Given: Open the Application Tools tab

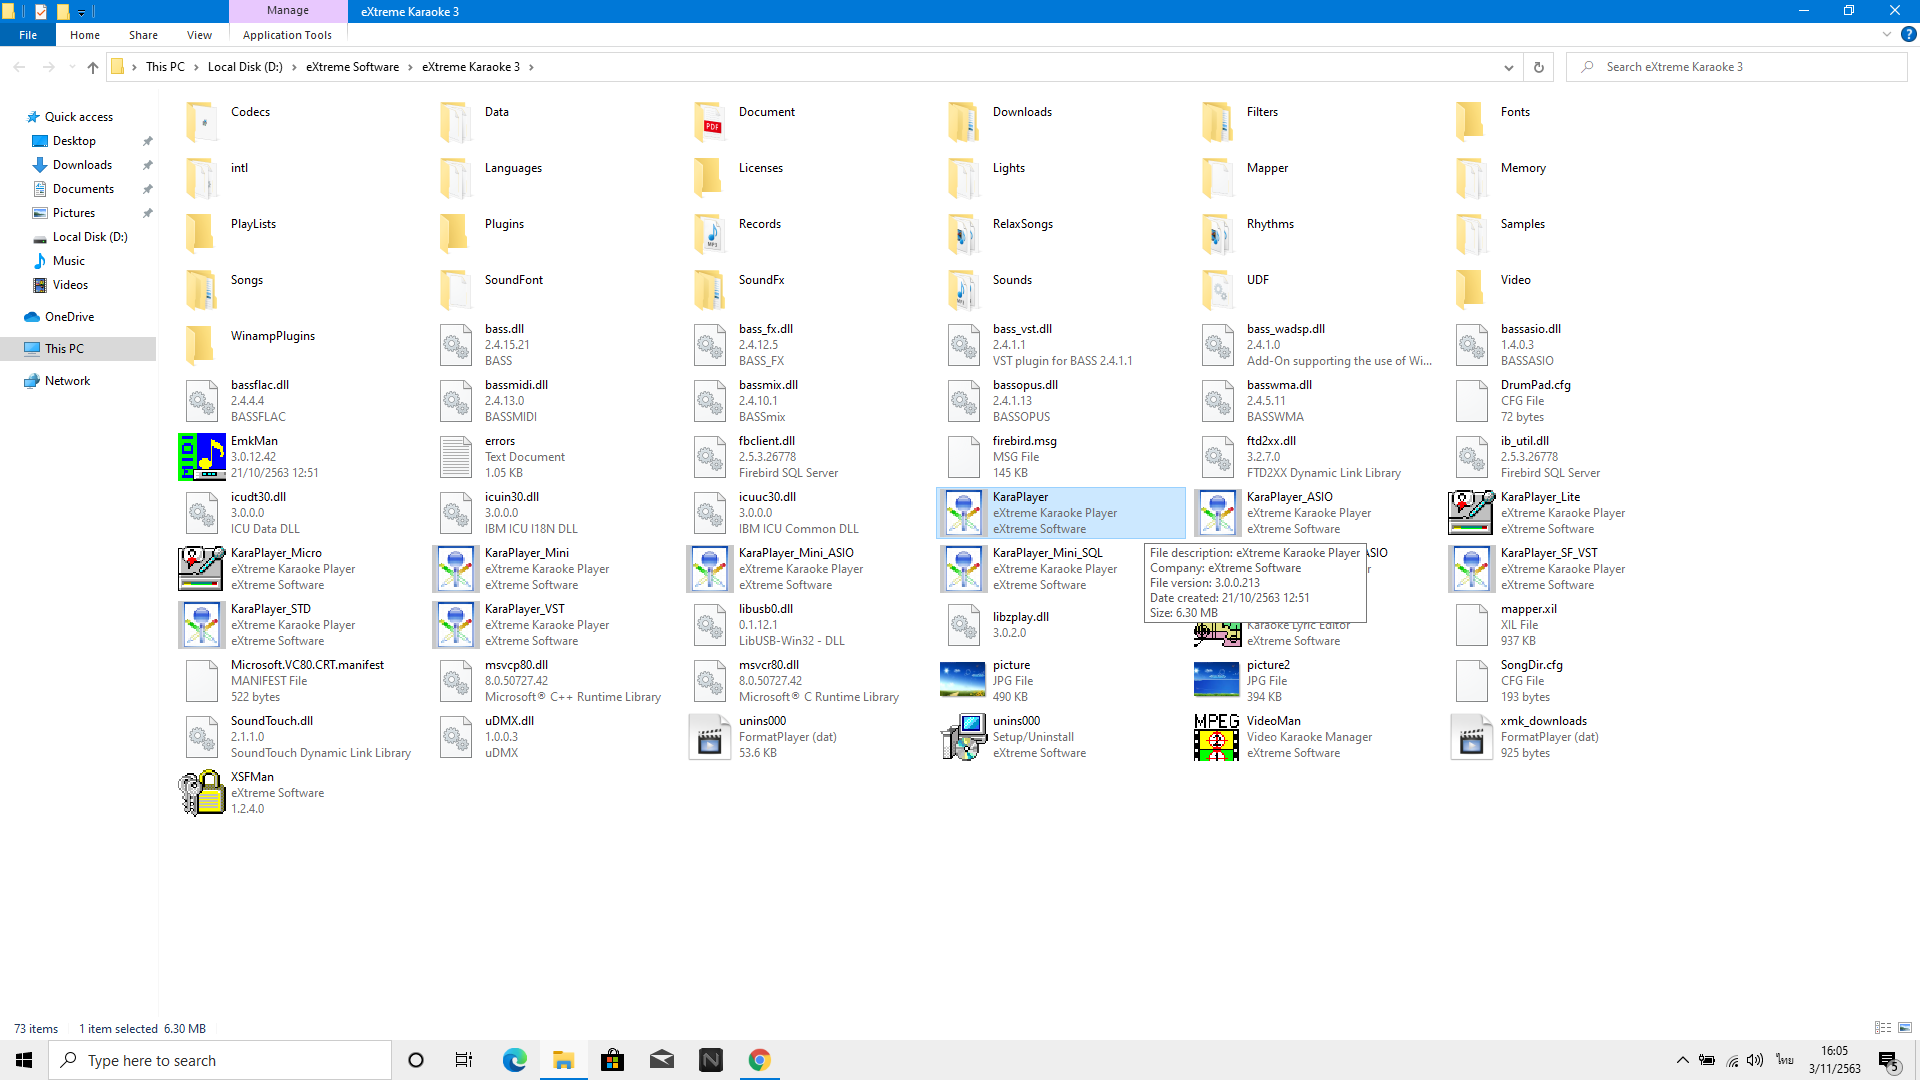Looking at the screenshot, I should pos(287,35).
